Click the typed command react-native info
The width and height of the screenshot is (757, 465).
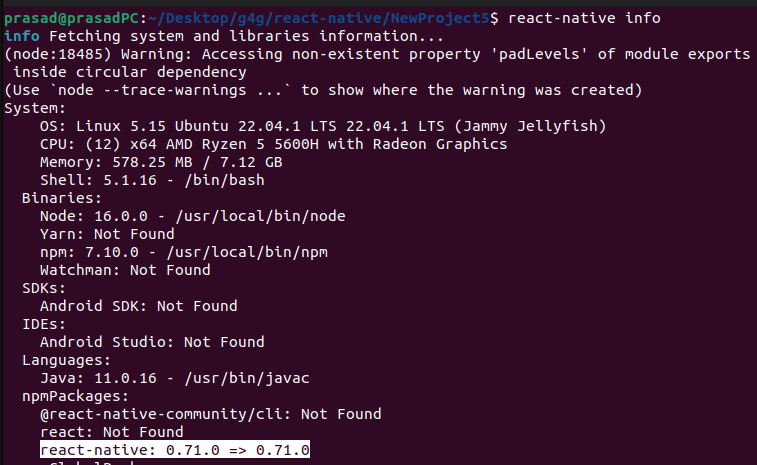[x=584, y=18]
